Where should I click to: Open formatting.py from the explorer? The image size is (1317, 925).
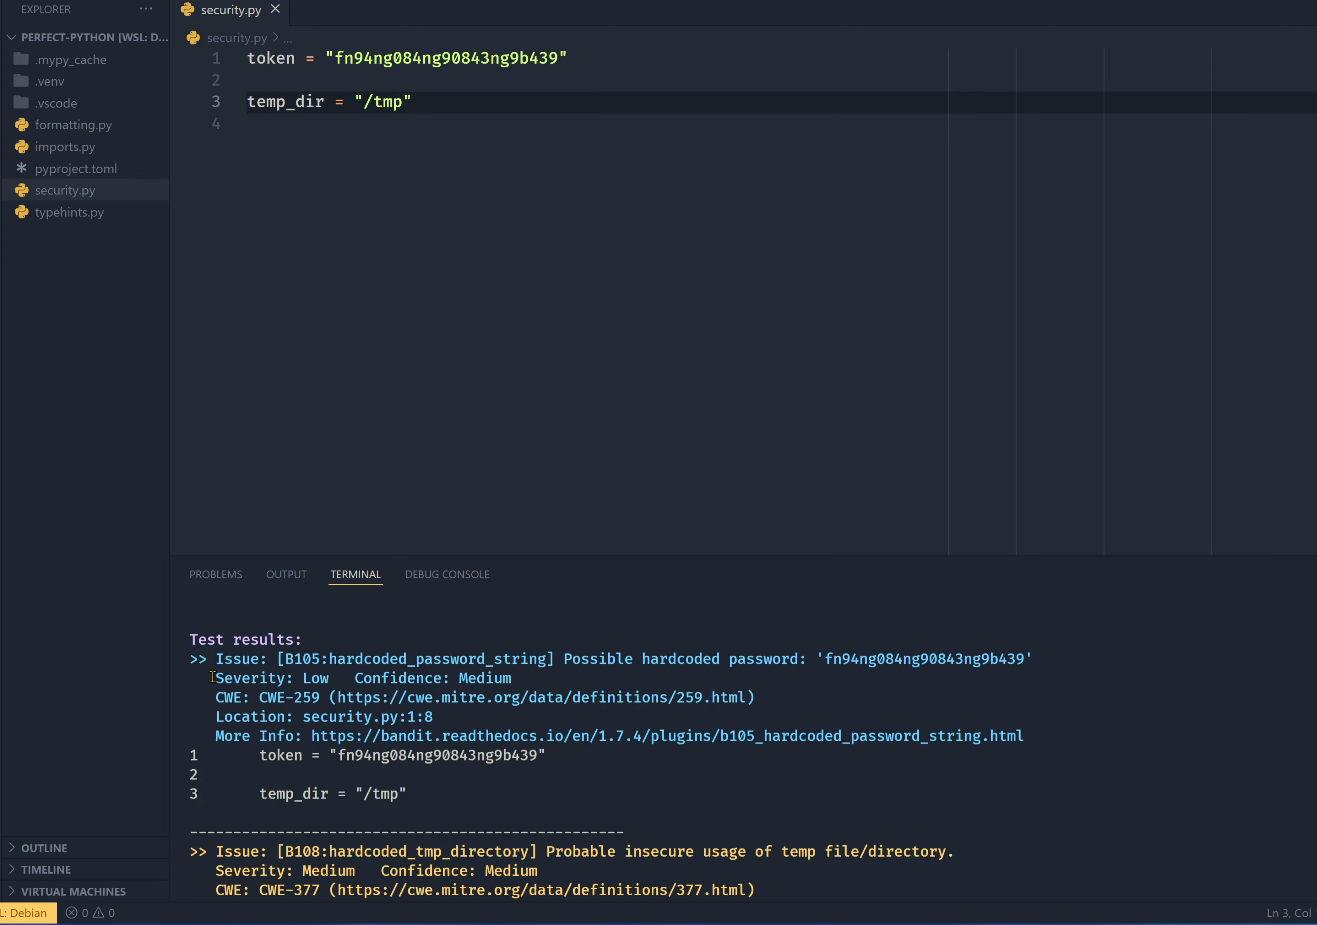pyautogui.click(x=73, y=125)
